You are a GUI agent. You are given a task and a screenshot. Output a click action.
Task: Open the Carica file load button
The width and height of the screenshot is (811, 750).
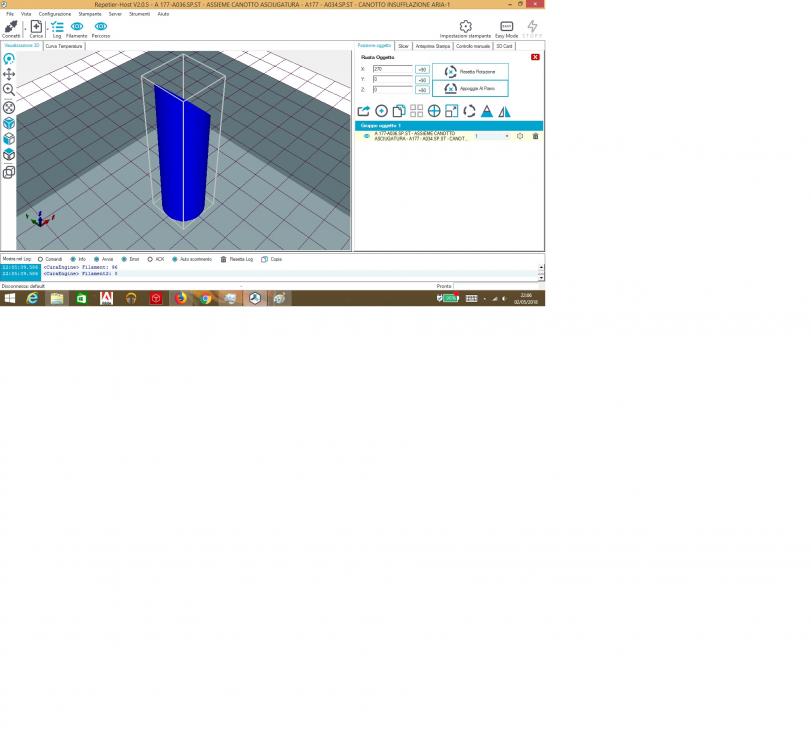pyautogui.click(x=36, y=26)
